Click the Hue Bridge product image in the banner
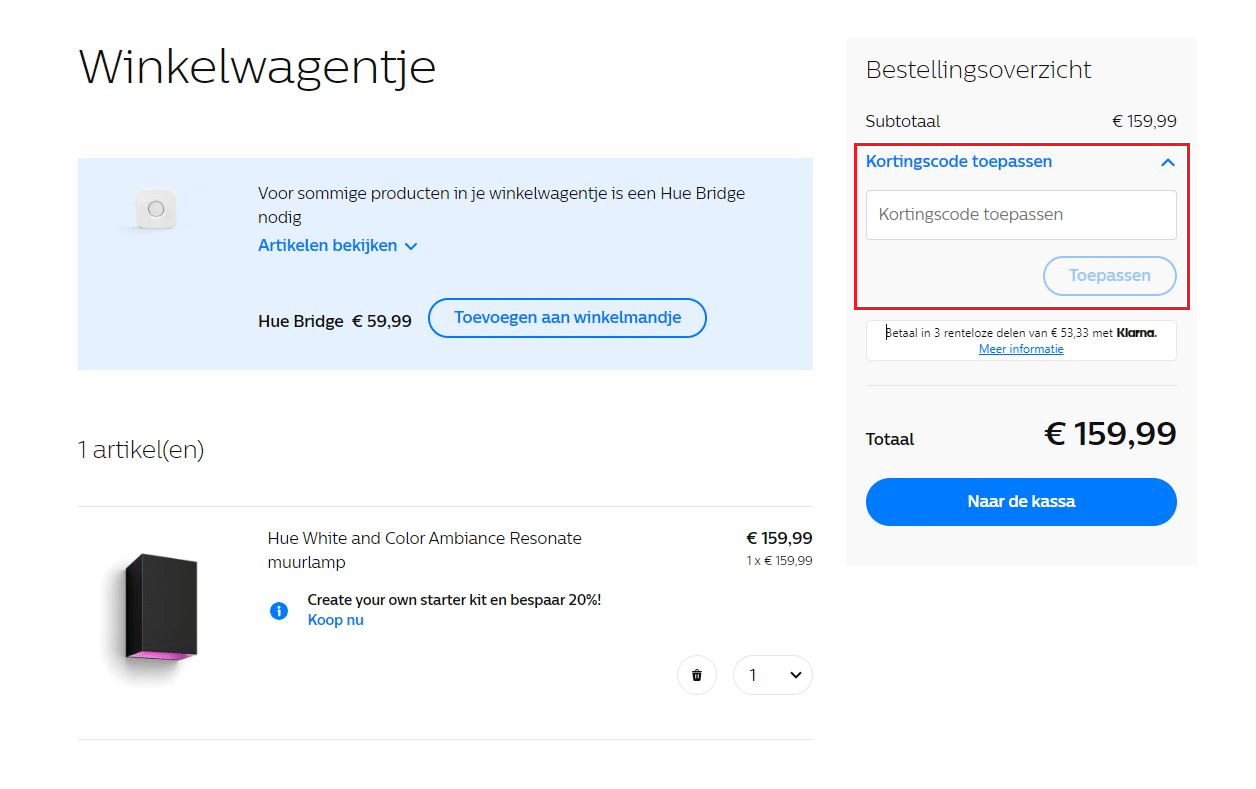Viewport: 1256px width, 789px height. [x=155, y=210]
